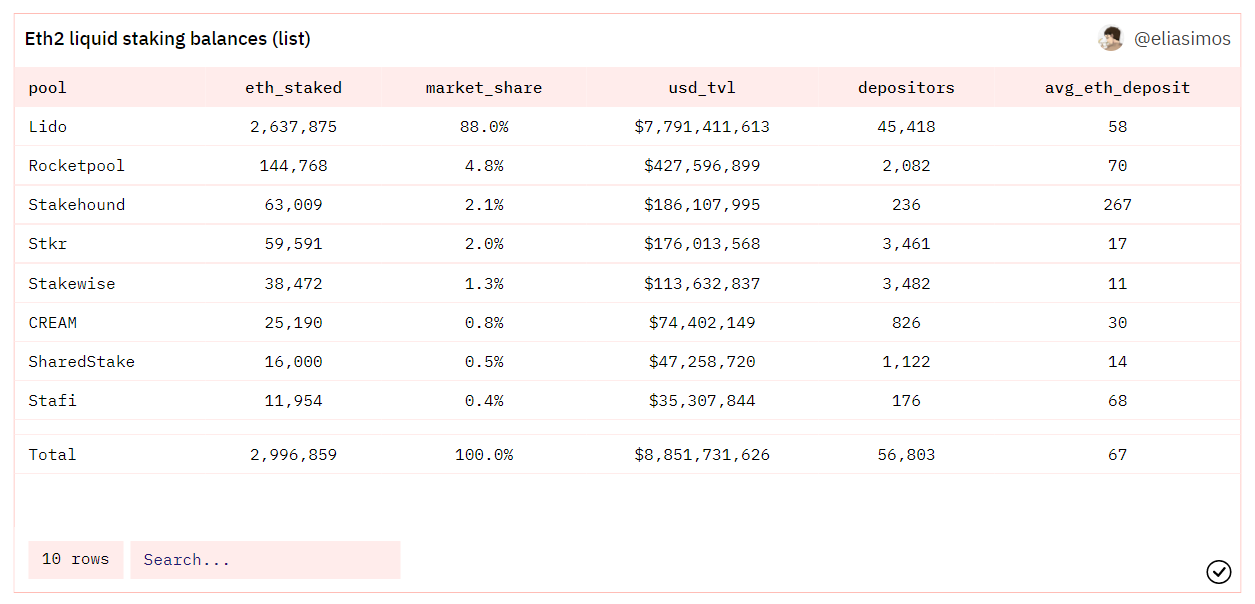Open the Eth2 liquid staking balances title
Screen dimensions: 1255x604
(x=168, y=39)
